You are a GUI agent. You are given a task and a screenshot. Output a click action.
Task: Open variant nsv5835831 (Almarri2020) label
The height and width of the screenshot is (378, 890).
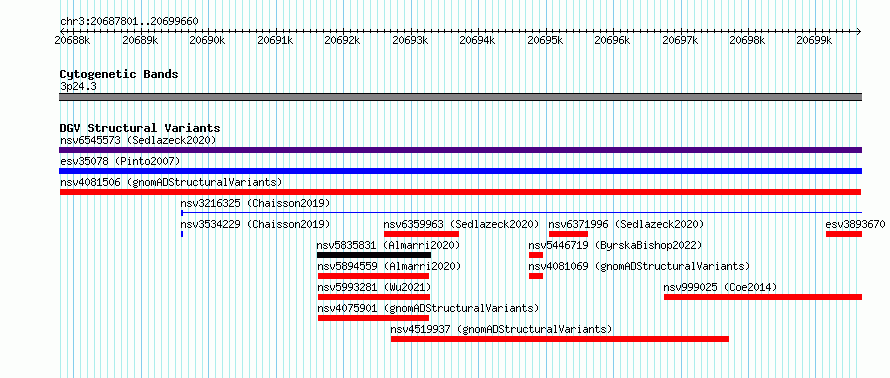point(388,245)
